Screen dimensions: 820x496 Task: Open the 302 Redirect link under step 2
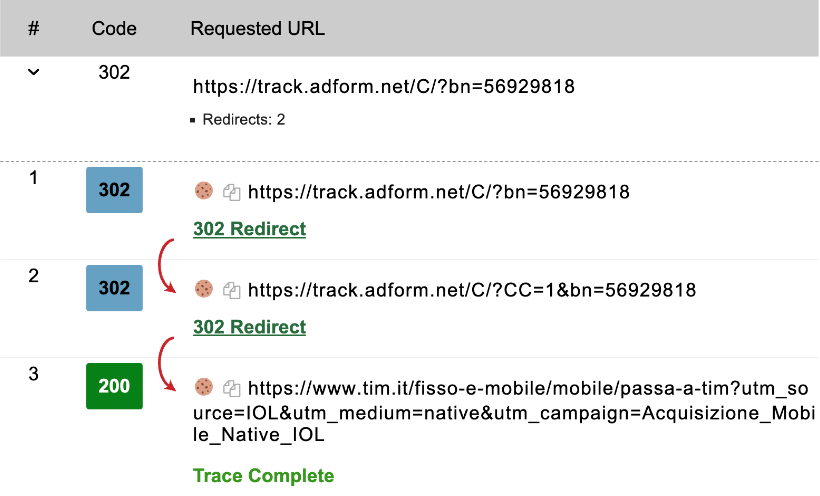tap(249, 327)
